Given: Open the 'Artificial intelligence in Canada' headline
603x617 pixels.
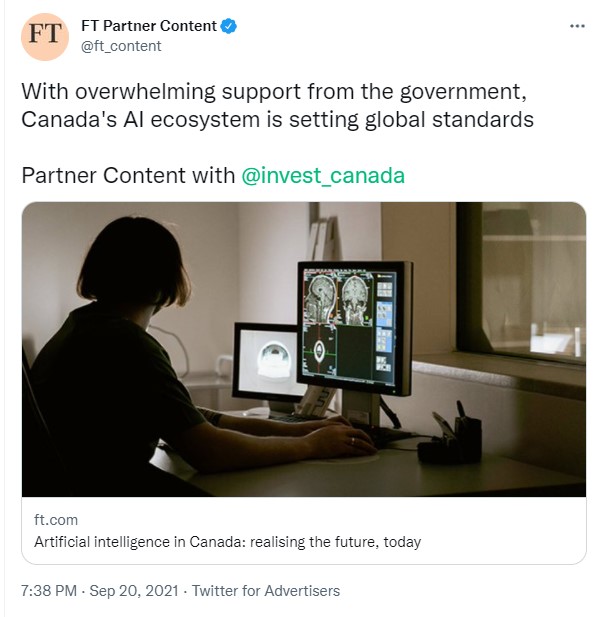Looking at the screenshot, I should coord(228,542).
